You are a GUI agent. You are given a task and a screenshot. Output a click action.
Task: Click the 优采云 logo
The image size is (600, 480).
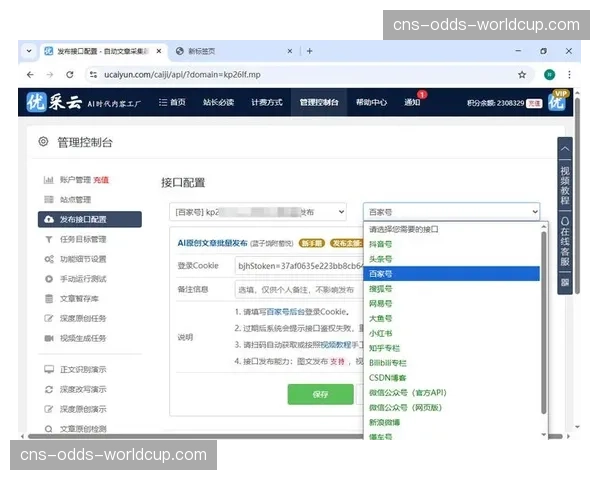click(54, 102)
